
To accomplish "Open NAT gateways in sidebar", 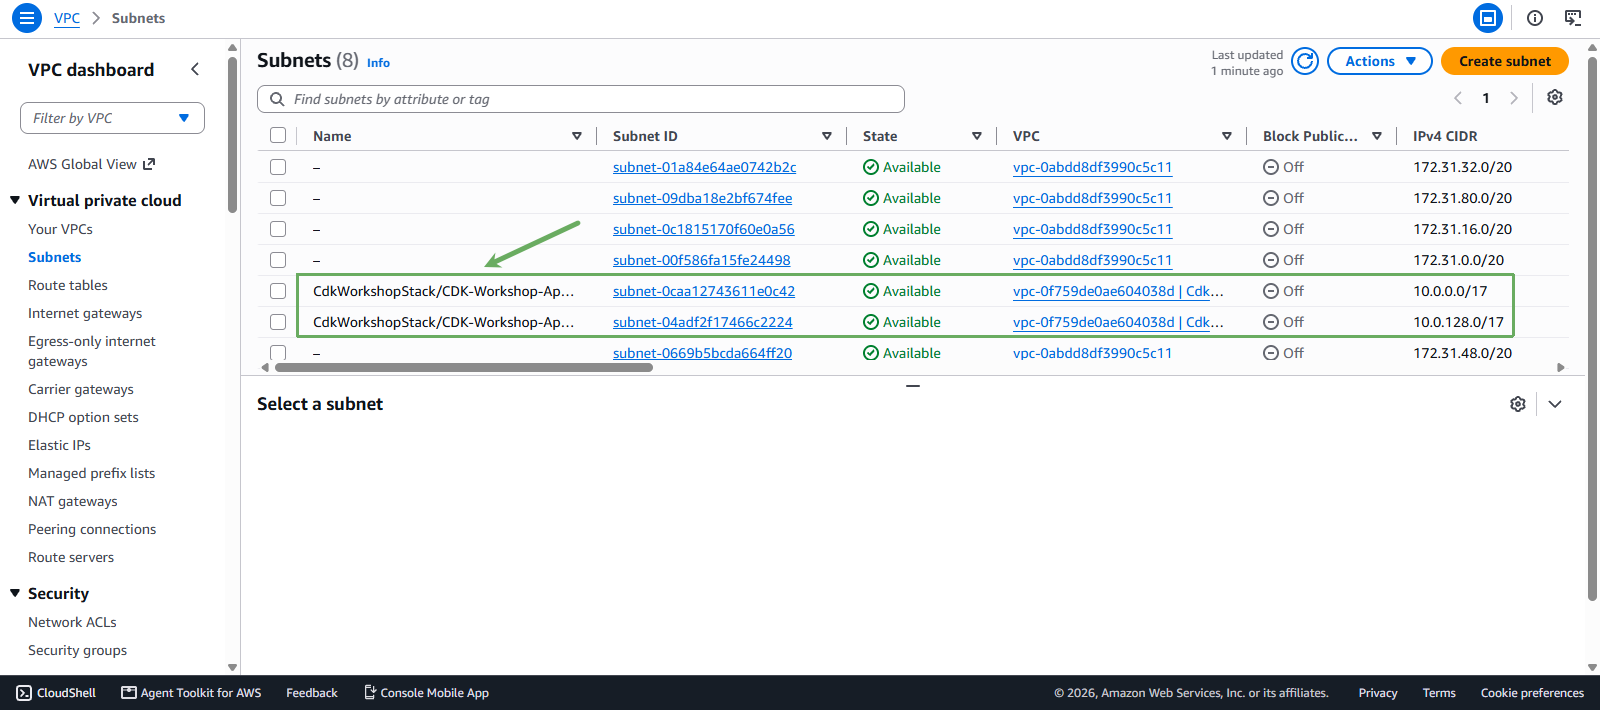I will [73, 501].
